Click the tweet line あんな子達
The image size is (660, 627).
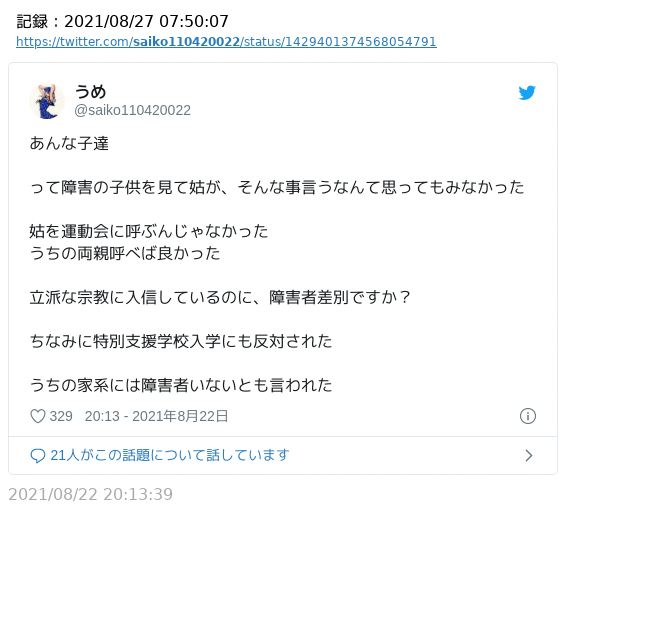tap(69, 143)
